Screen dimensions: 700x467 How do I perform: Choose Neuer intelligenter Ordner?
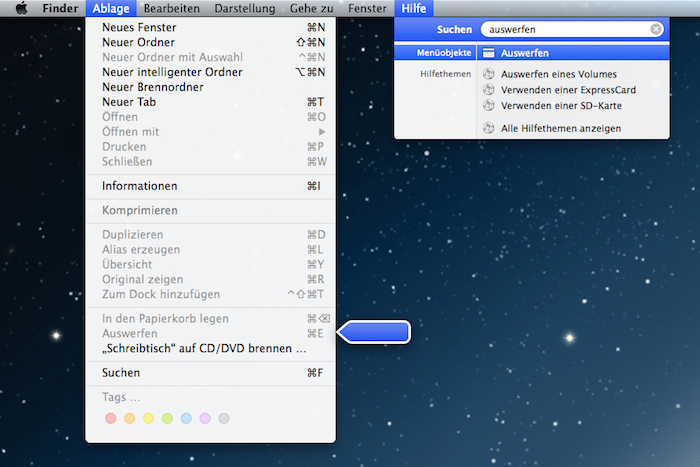click(210, 72)
